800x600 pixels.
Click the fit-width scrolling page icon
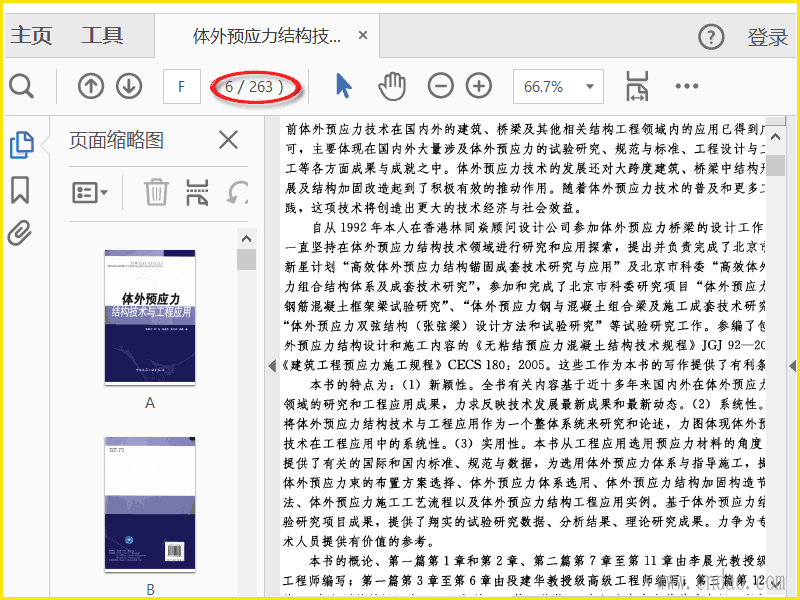(x=637, y=86)
